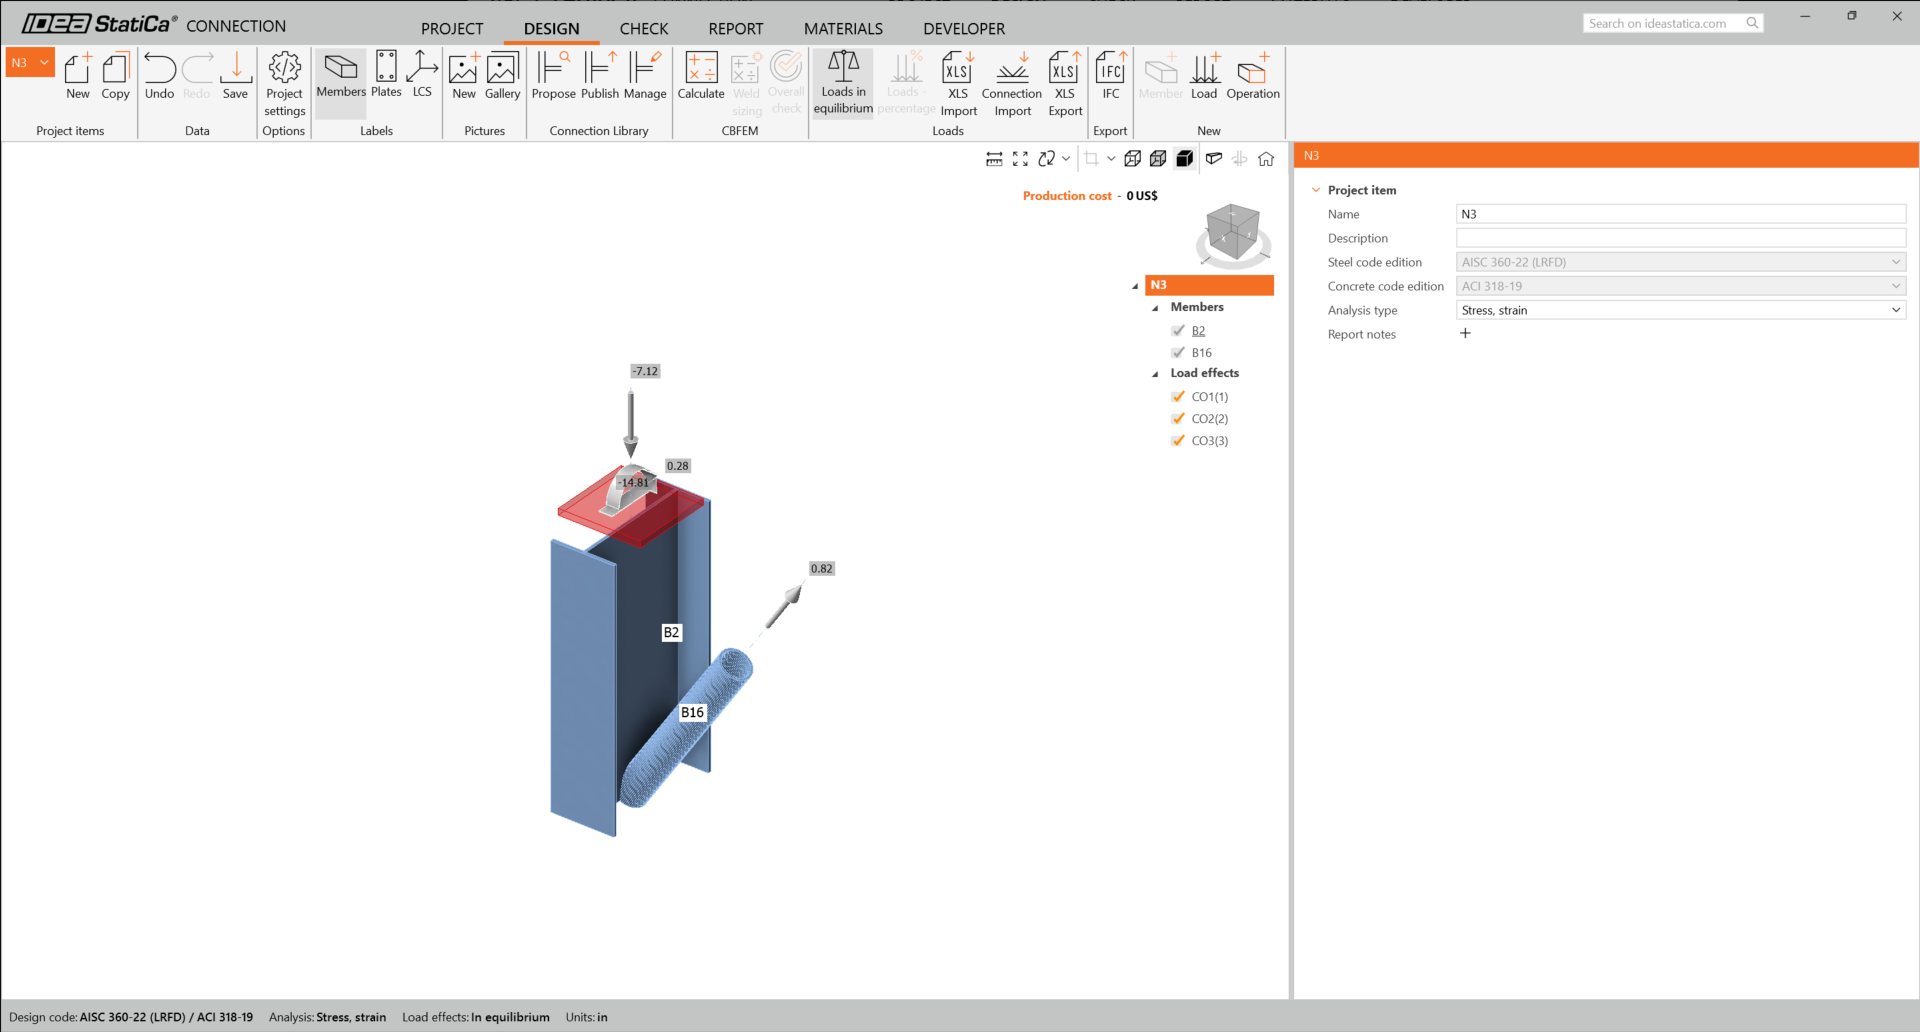The image size is (1920, 1032).
Task: Add a report note with the plus button
Action: coord(1465,333)
